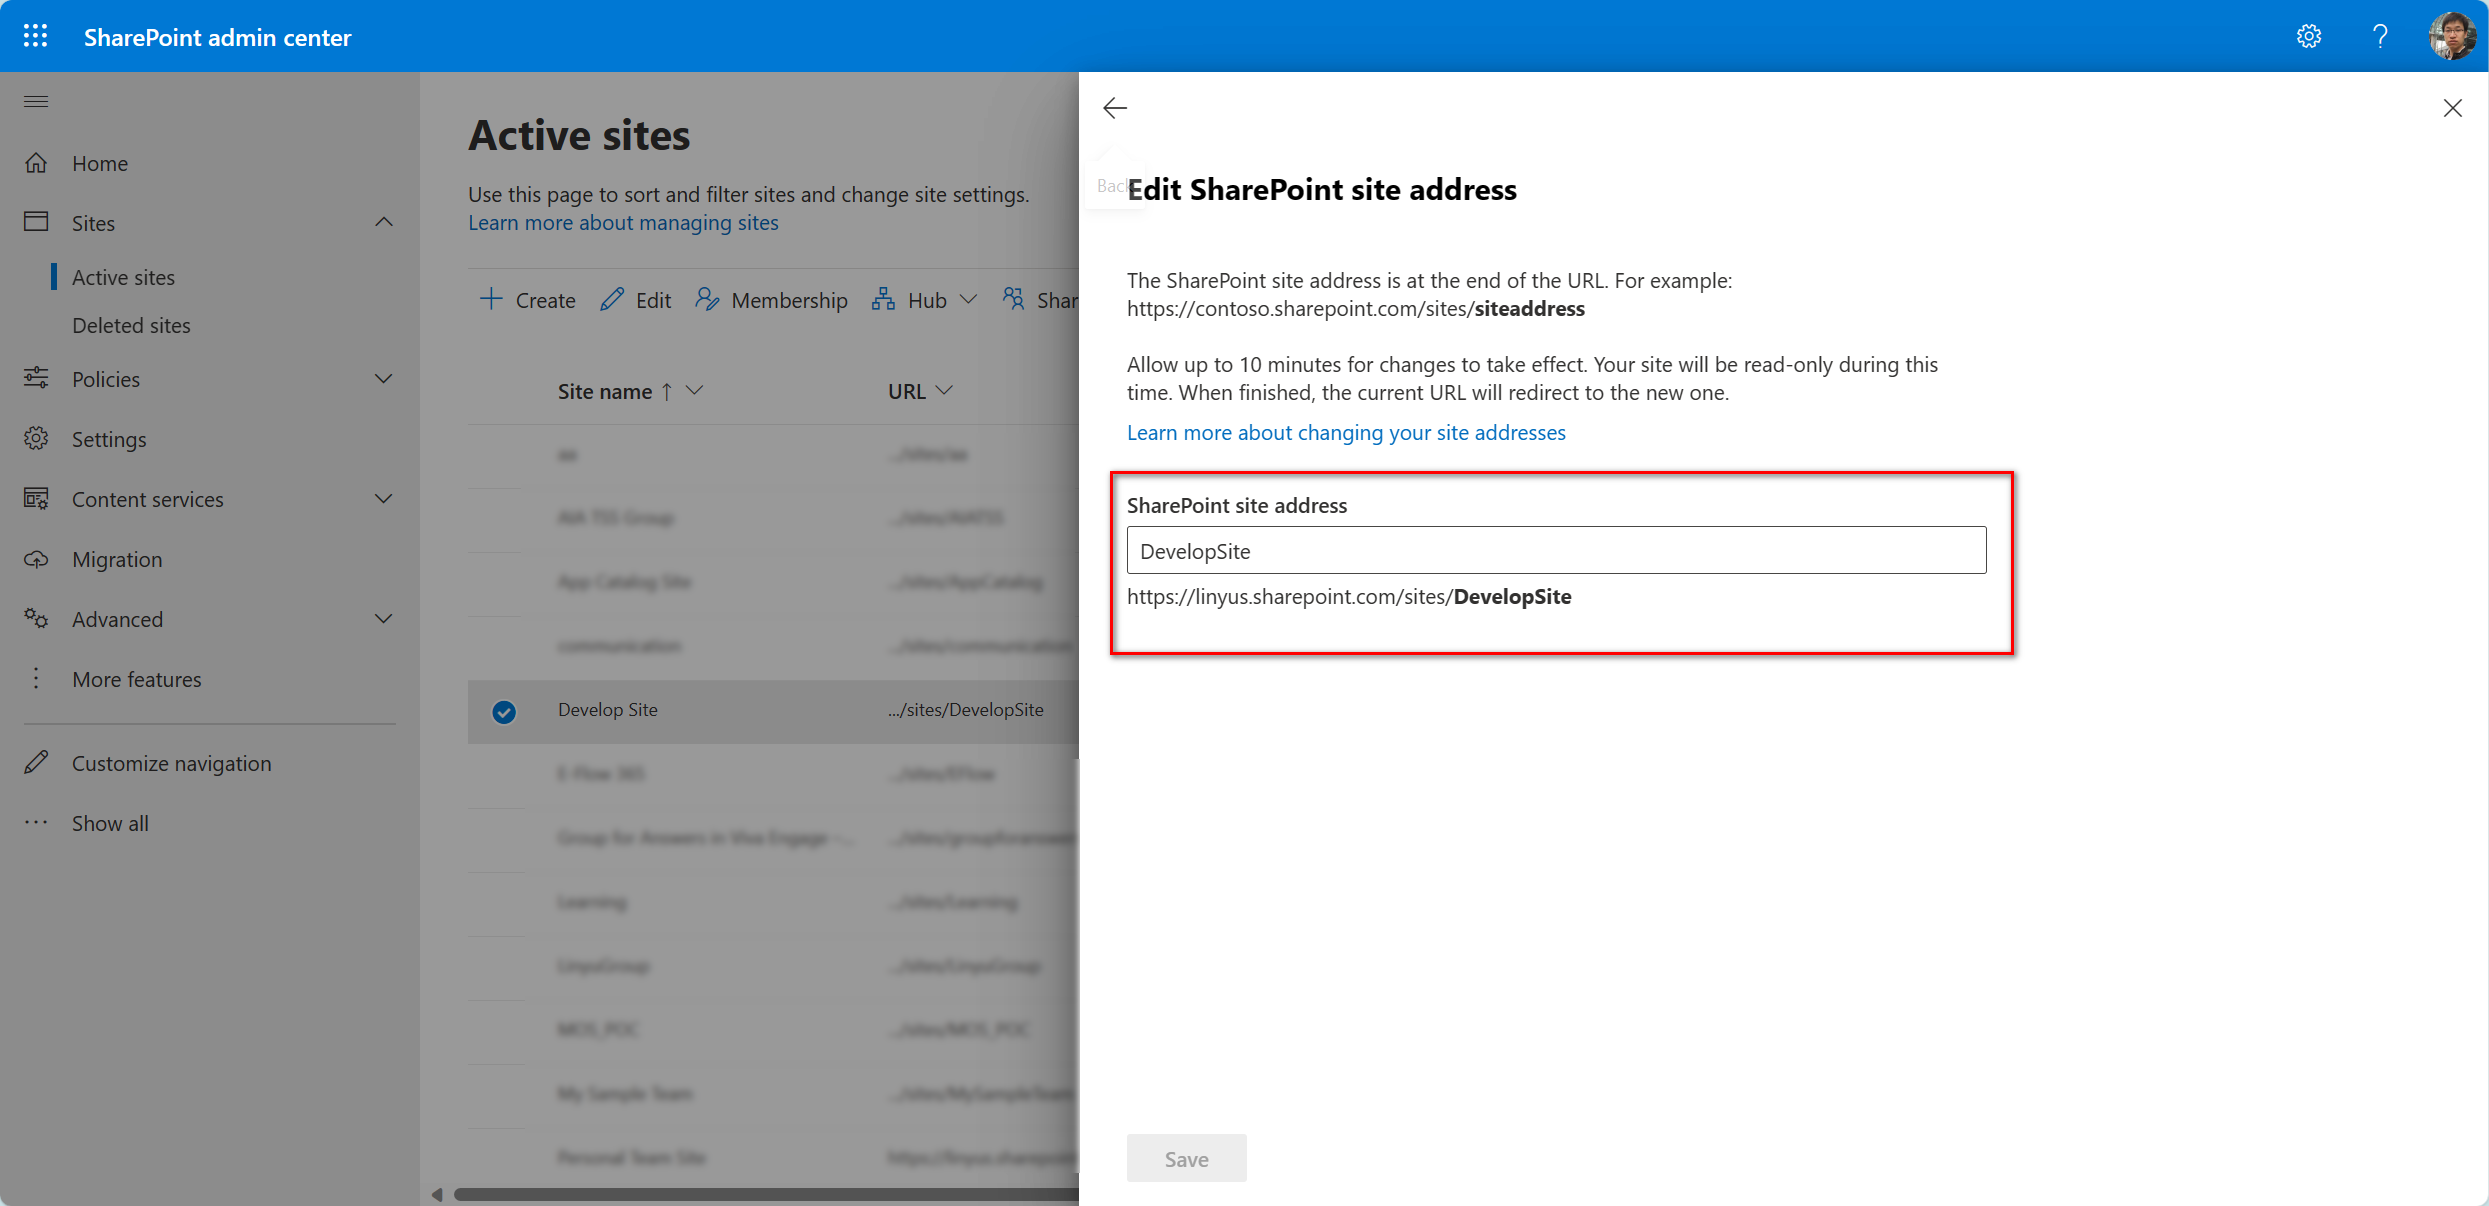Viewport: 2489px width, 1206px height.
Task: Click the Create button label
Action: (545, 300)
